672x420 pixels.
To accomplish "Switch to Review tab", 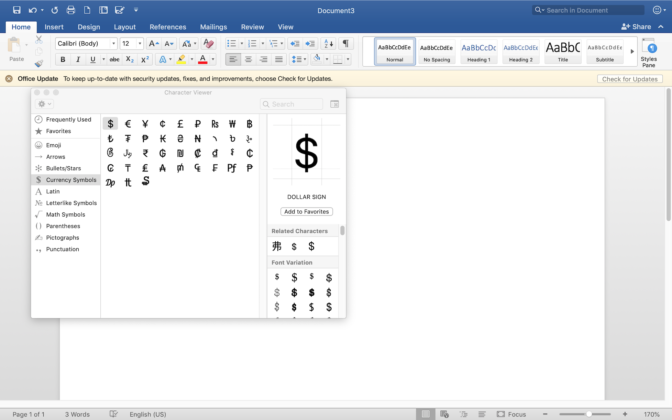I will 252,27.
